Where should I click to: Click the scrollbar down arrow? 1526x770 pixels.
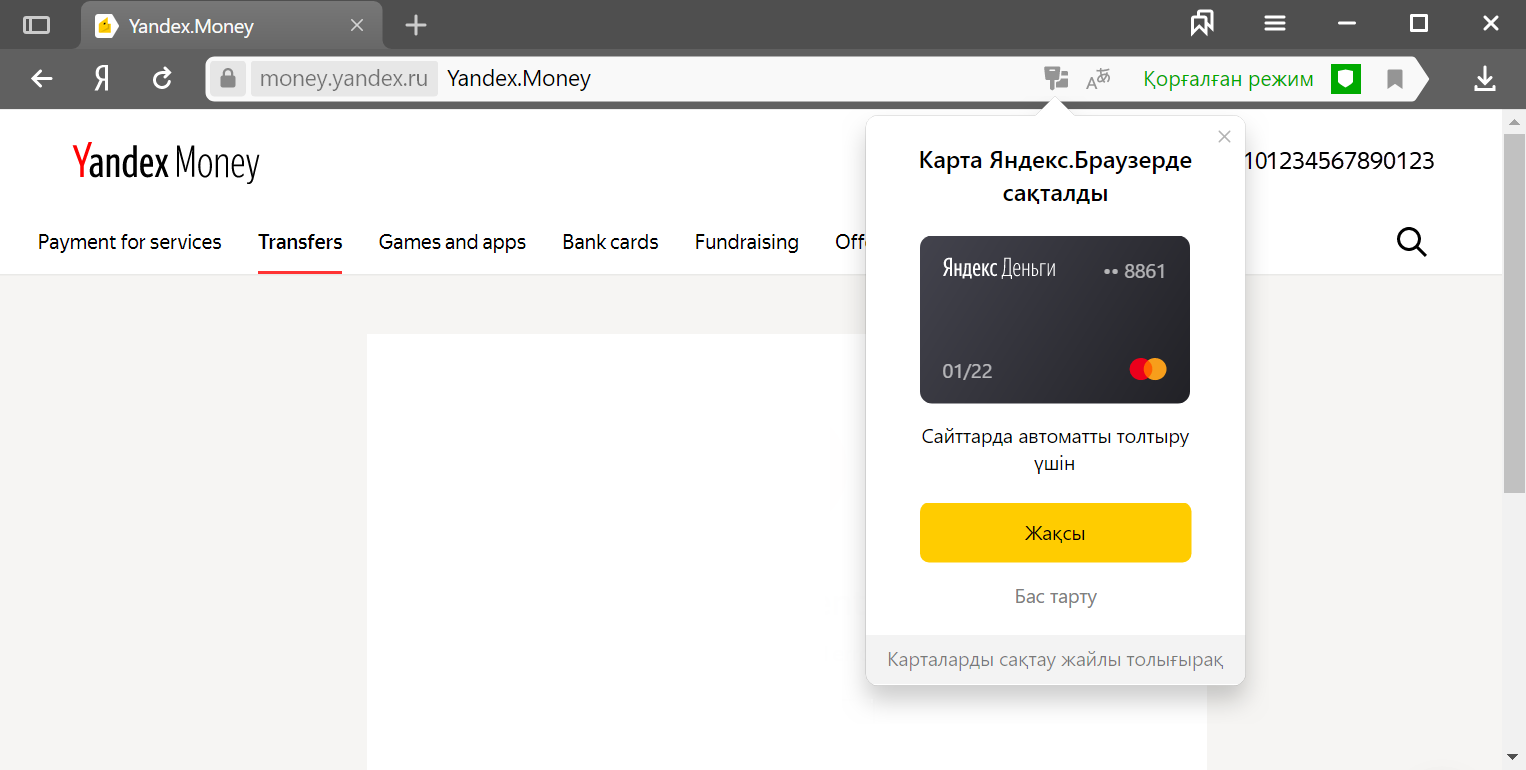coord(1514,757)
